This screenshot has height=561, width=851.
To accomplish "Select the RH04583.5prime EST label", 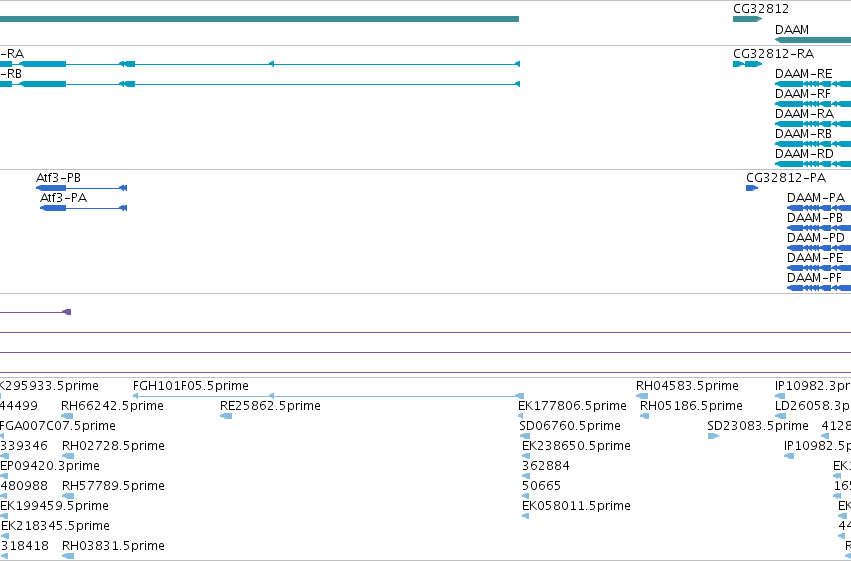I will click(687, 385).
